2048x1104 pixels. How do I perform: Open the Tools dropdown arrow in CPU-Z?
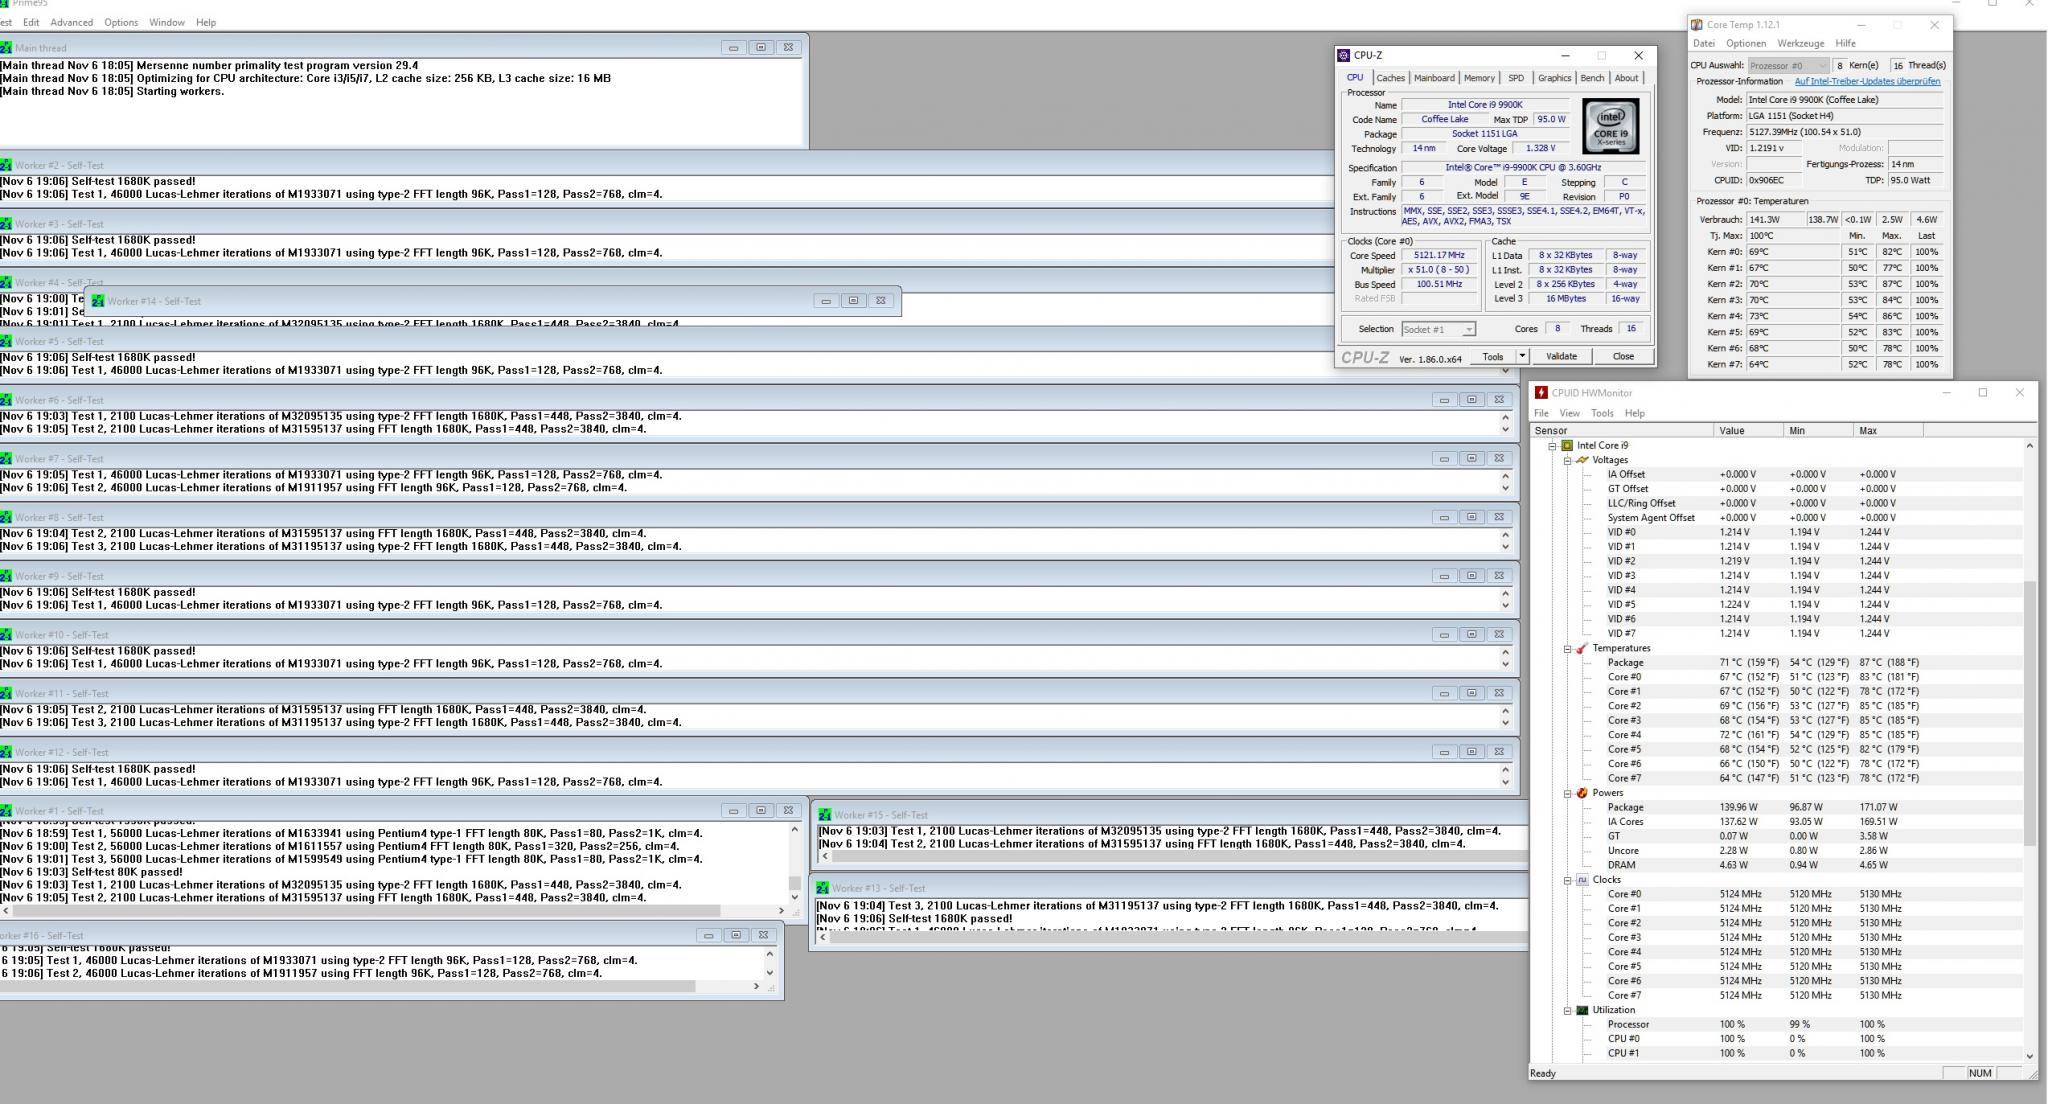coord(1522,357)
